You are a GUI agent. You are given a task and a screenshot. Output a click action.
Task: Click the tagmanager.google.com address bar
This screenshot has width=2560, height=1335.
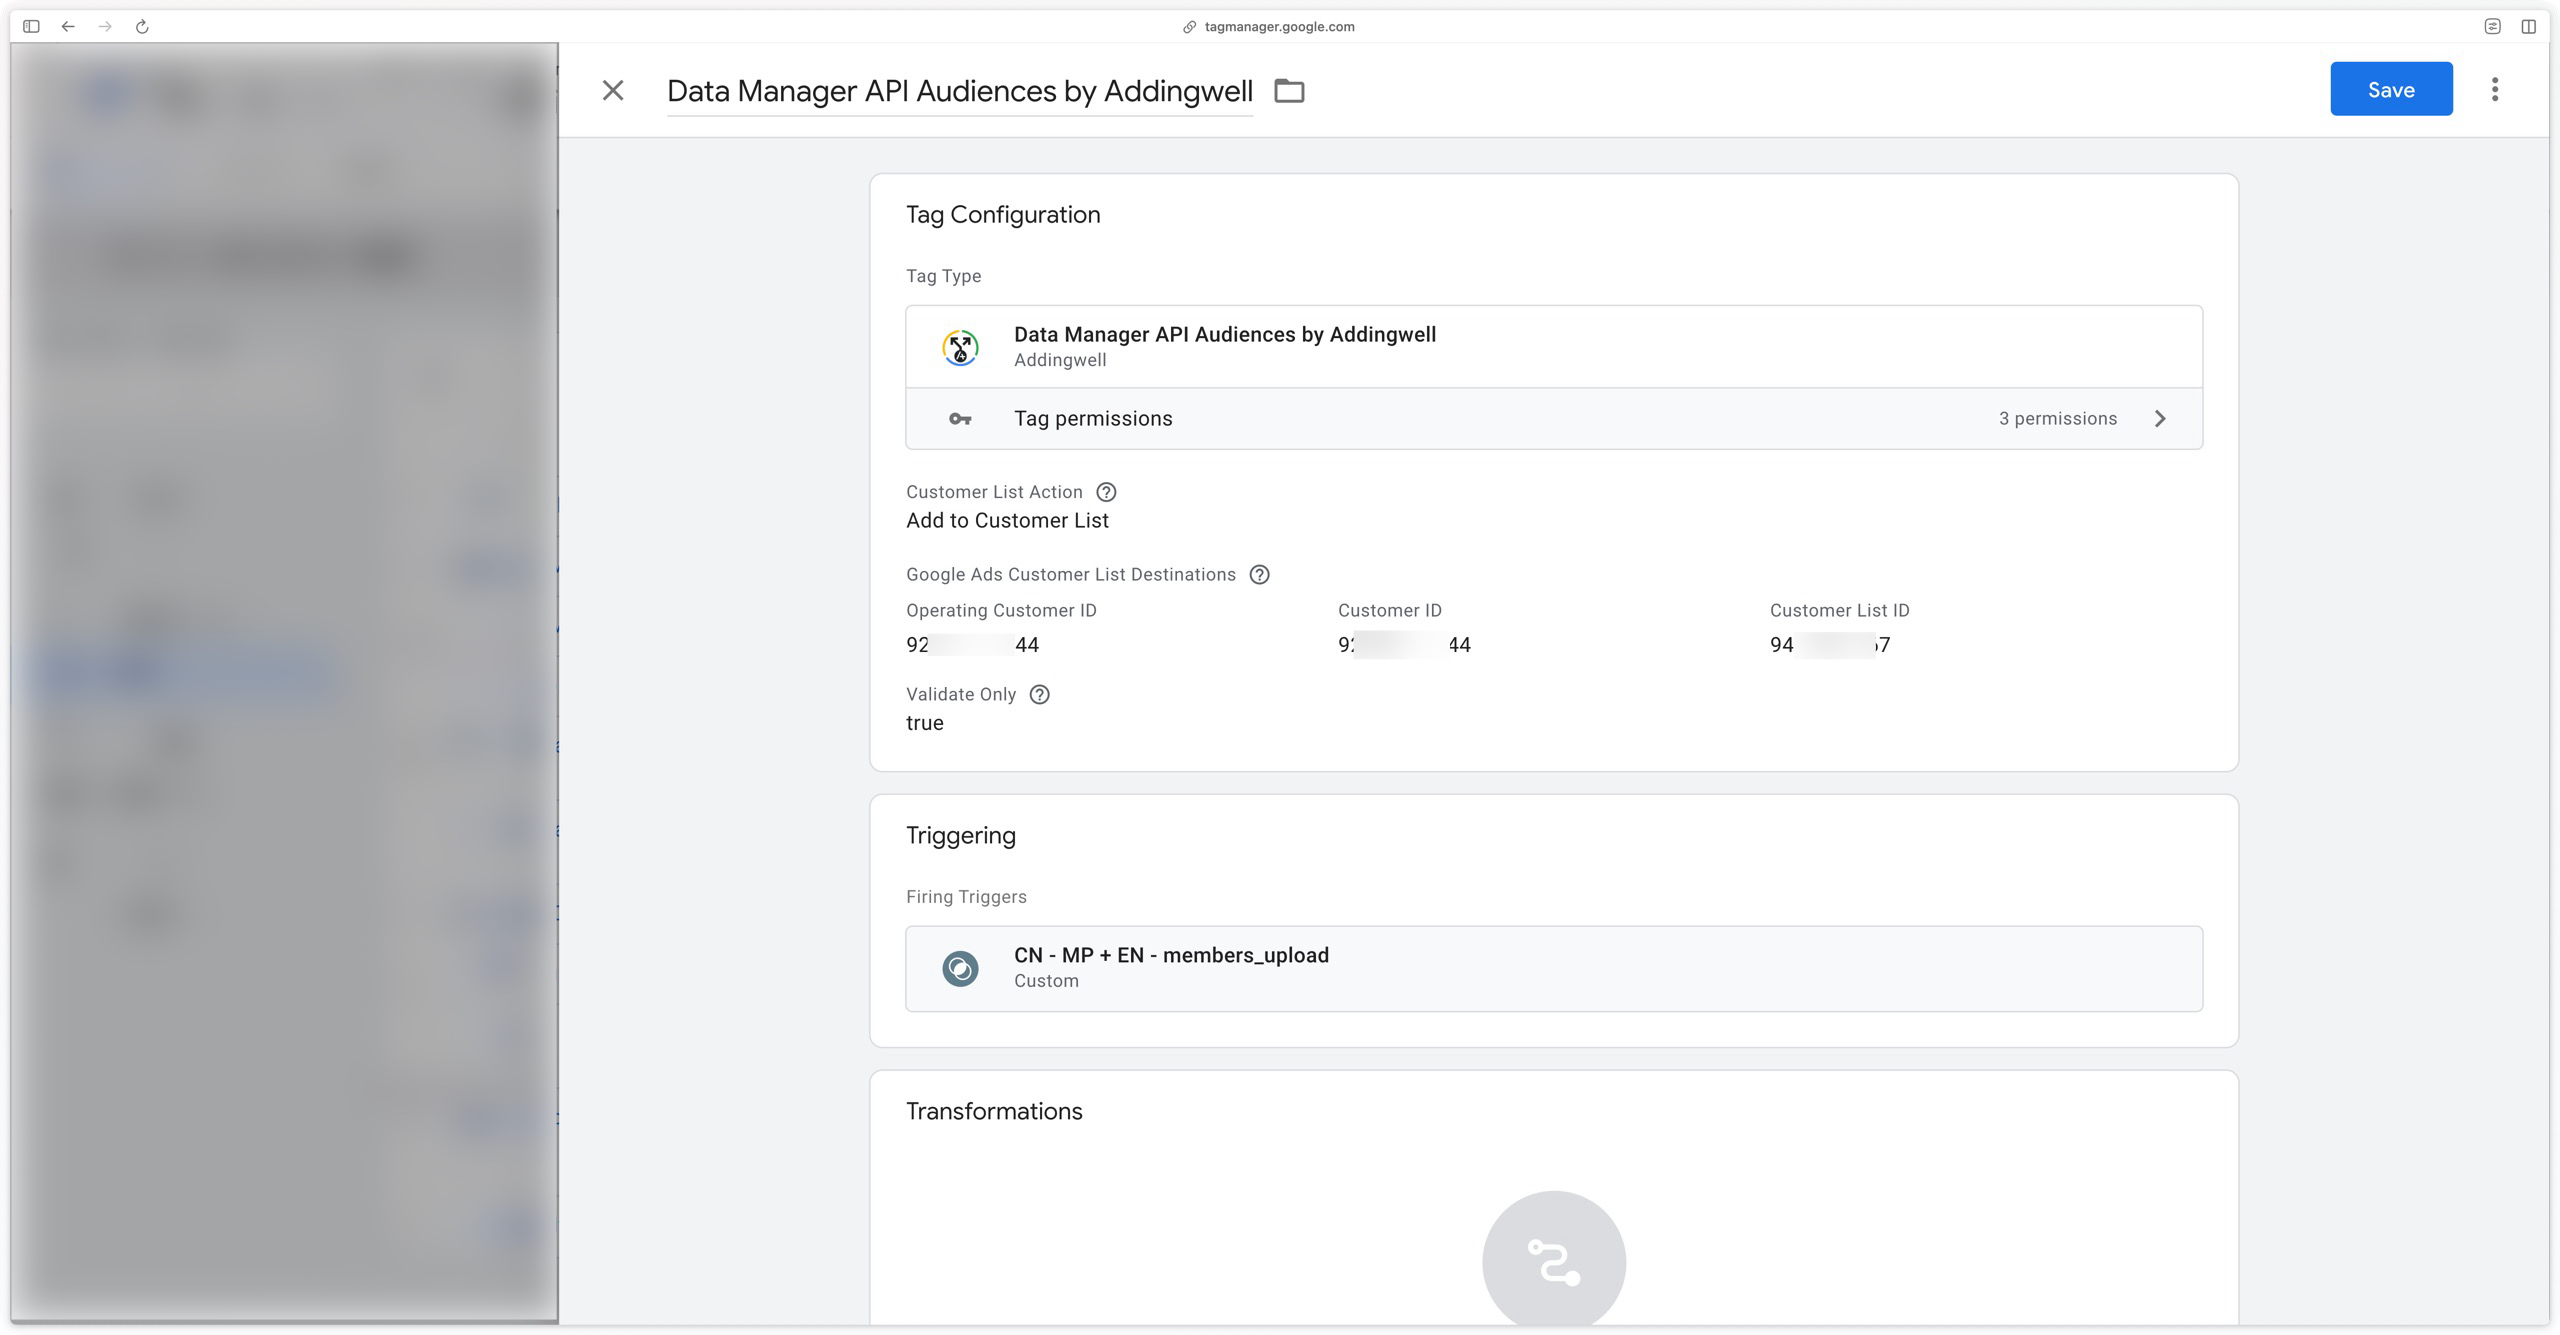[1268, 27]
